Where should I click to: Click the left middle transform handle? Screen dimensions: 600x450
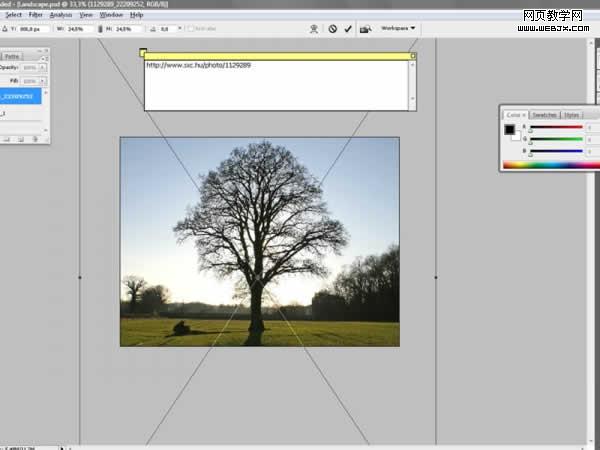[x=80, y=277]
